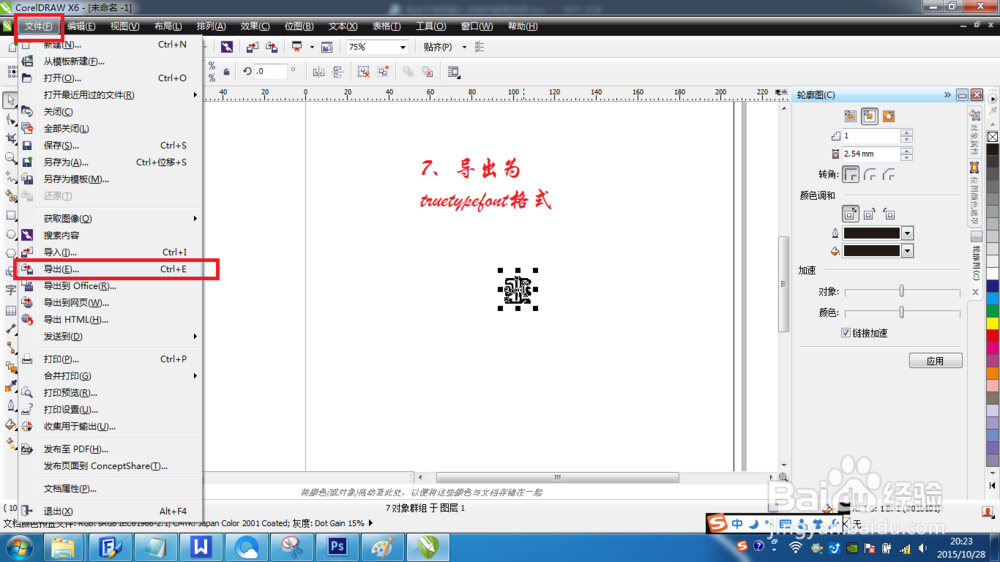Click the Windows Start button
Image resolution: width=1000 pixels, height=562 pixels.
pyautogui.click(x=19, y=548)
